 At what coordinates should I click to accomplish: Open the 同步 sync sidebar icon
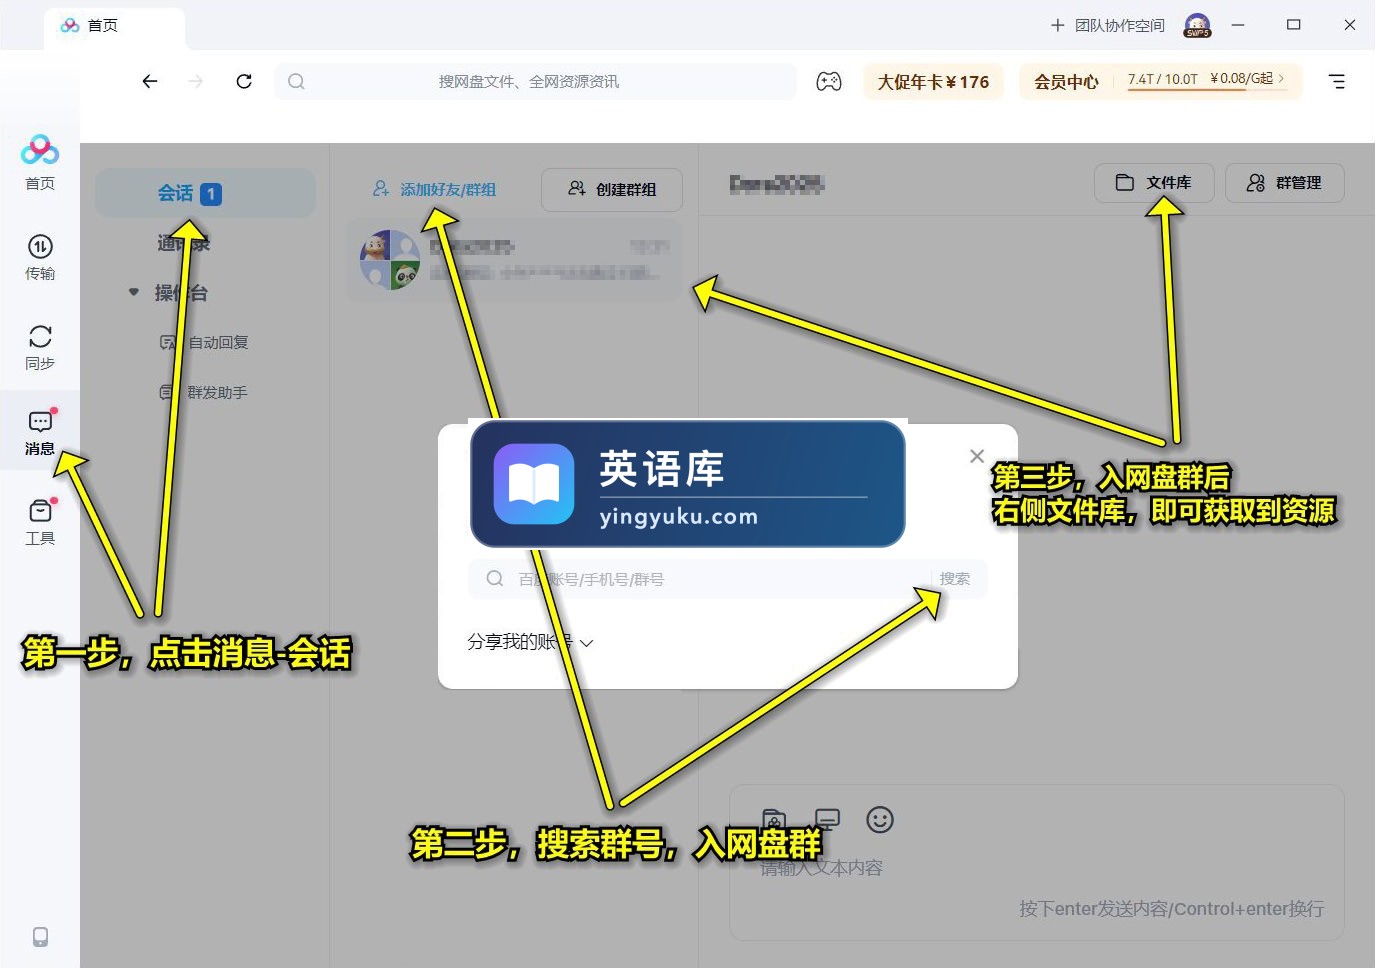pyautogui.click(x=40, y=347)
